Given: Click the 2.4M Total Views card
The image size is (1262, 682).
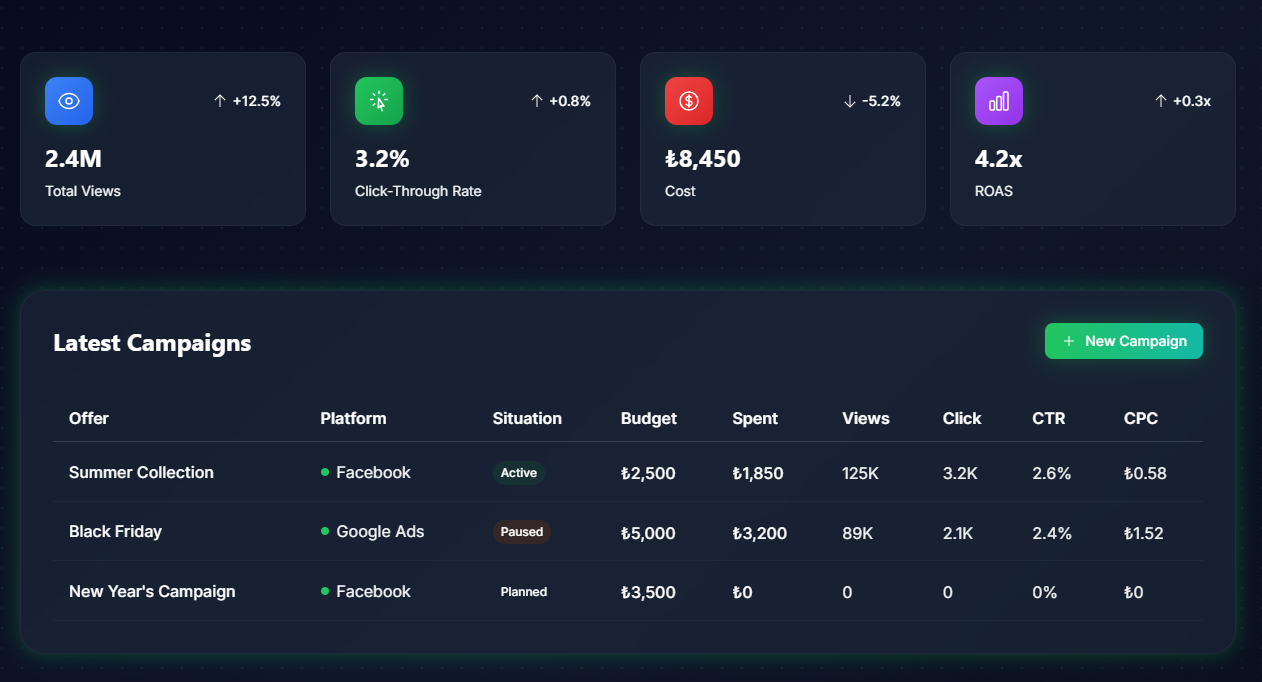Looking at the screenshot, I should coord(163,139).
